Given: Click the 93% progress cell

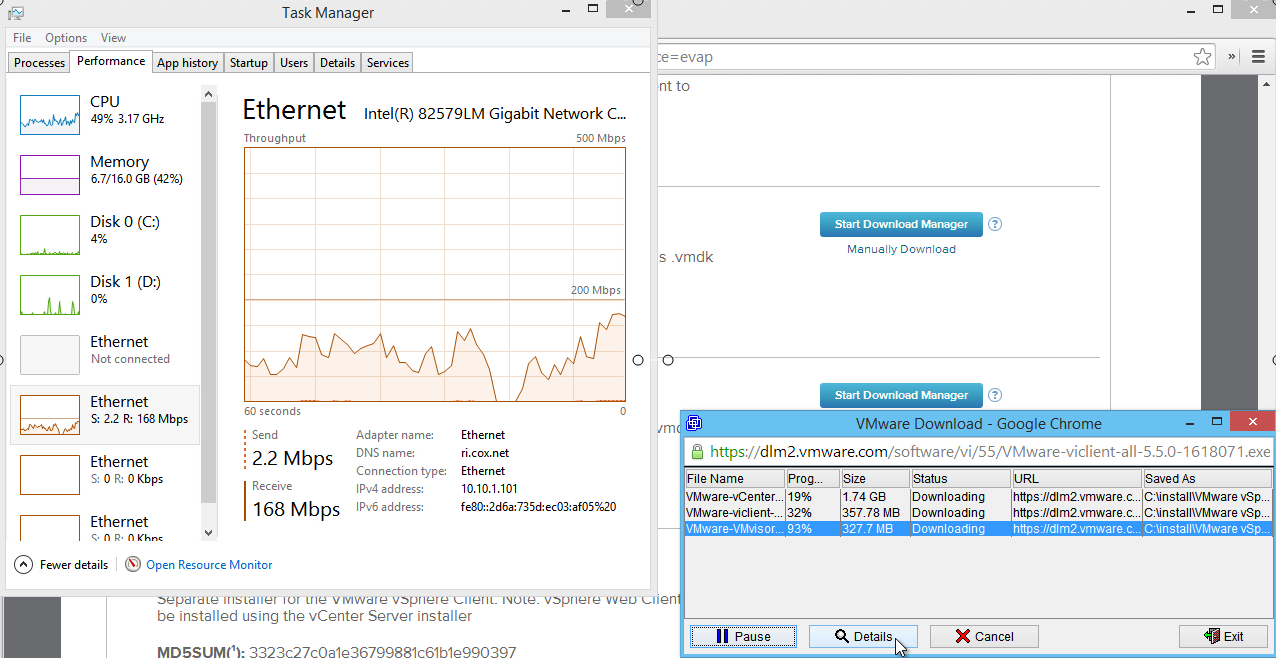Looking at the screenshot, I should click(813, 529).
